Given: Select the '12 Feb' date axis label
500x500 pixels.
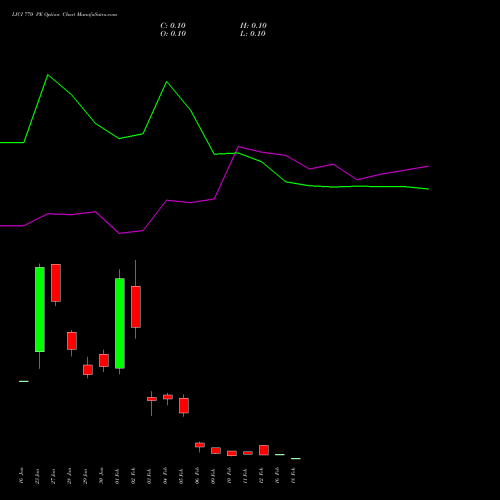Looking at the screenshot, I should coord(261,476).
